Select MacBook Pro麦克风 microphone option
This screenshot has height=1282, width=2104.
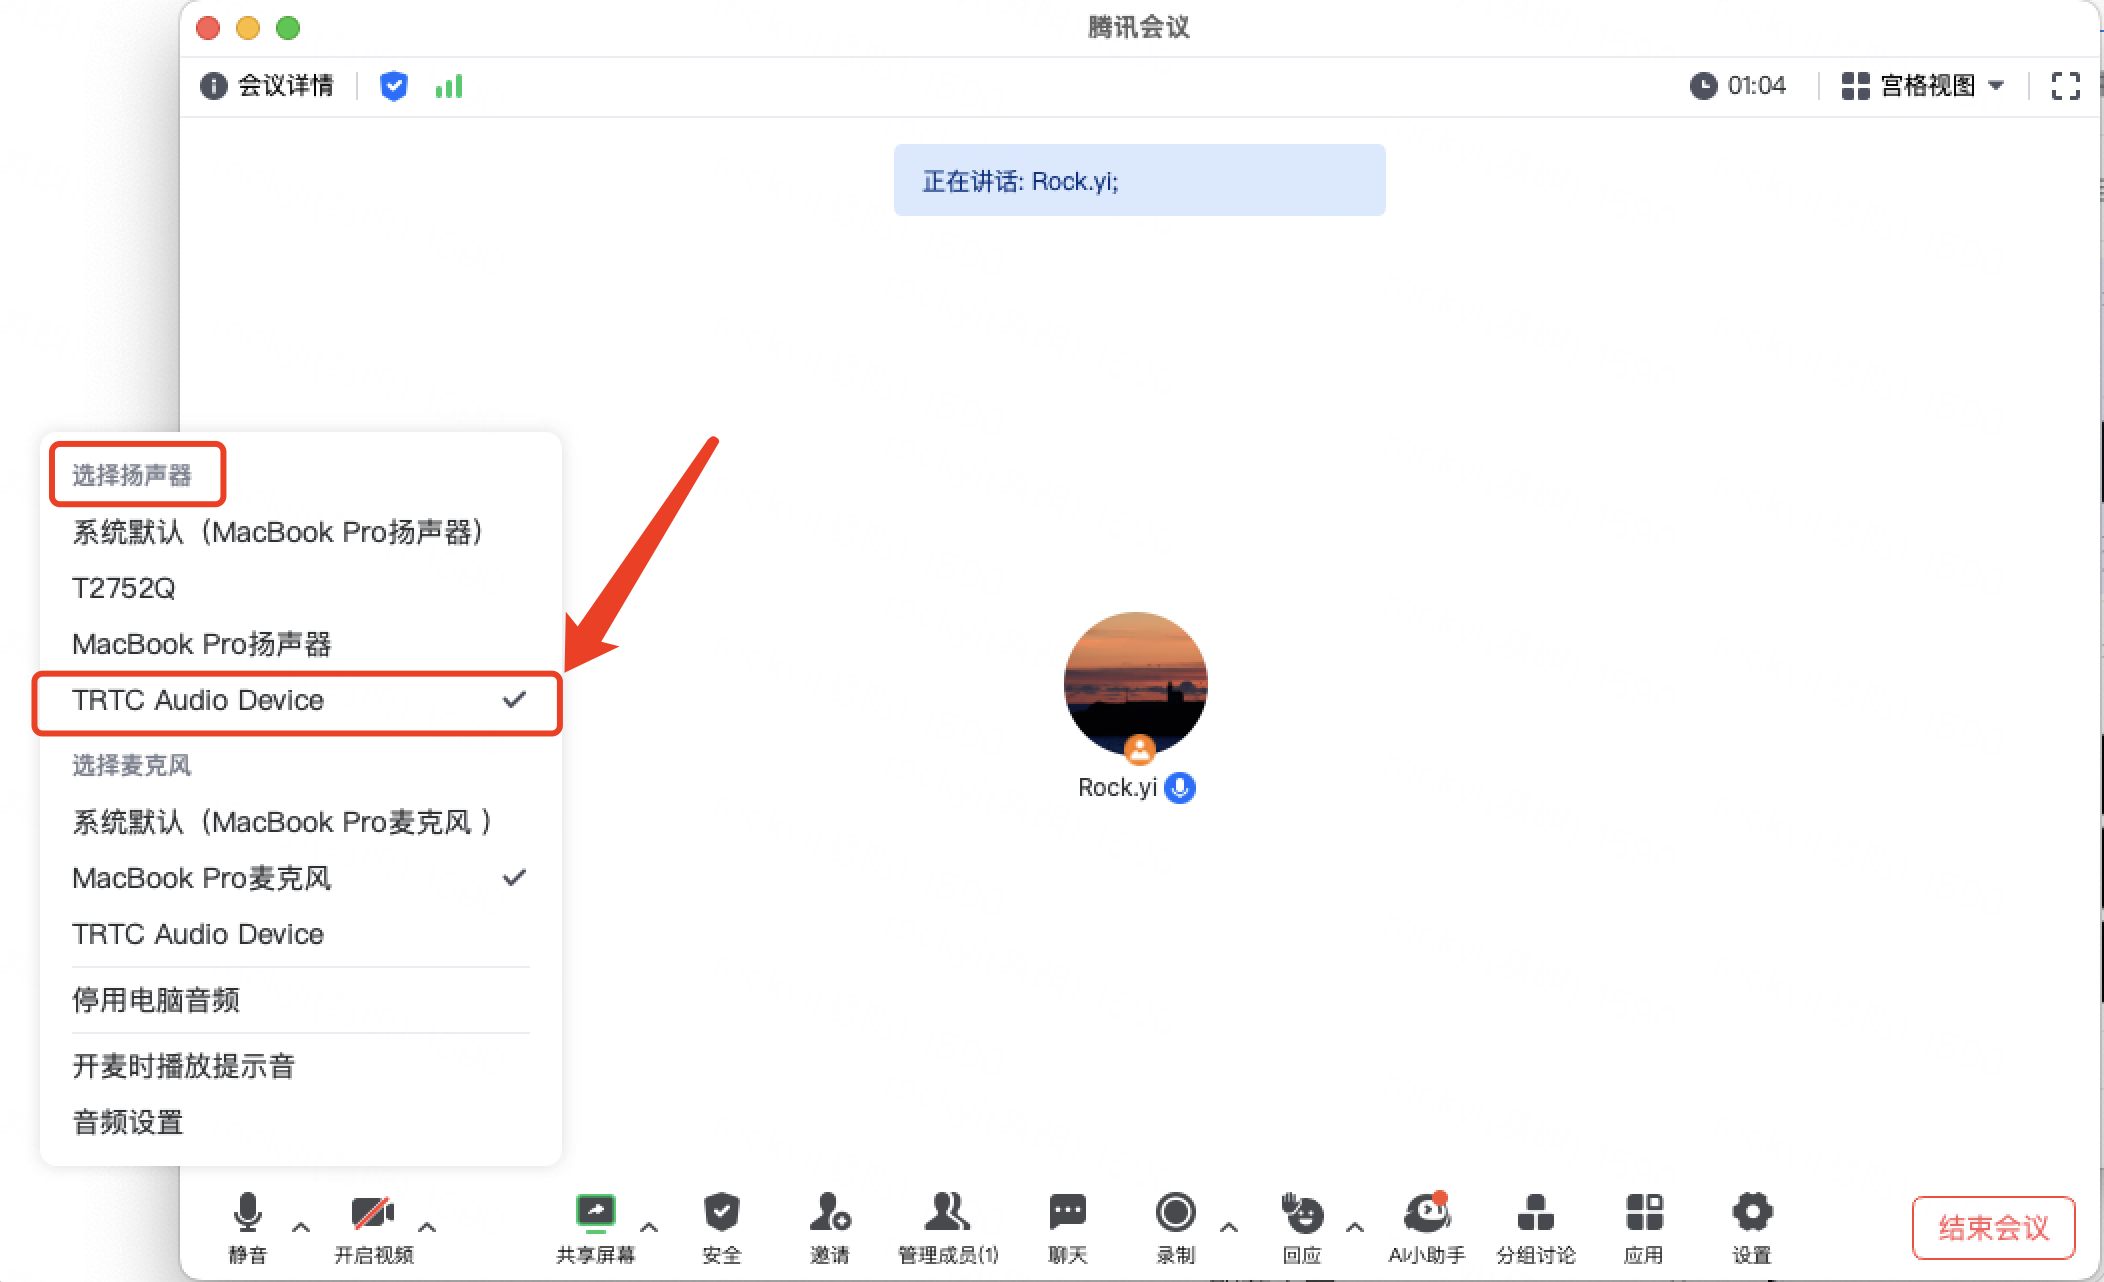tap(201, 878)
